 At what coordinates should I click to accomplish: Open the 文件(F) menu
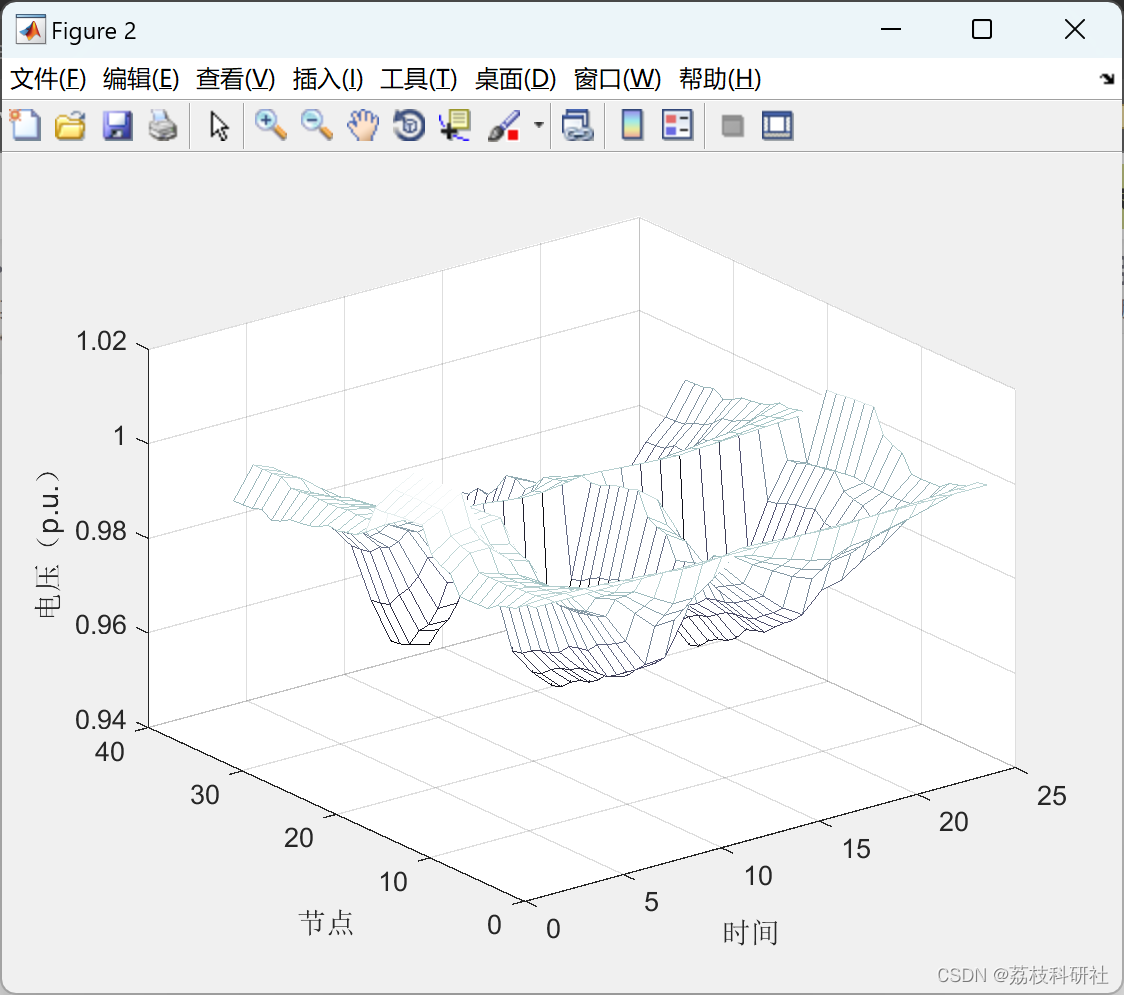(x=48, y=79)
